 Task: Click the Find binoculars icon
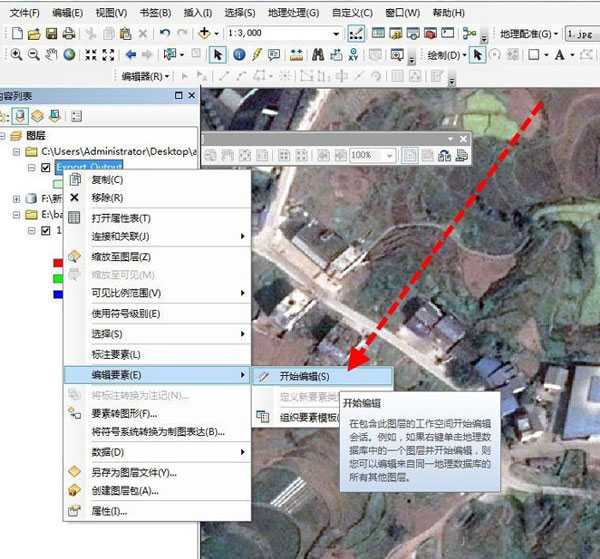pyautogui.click(x=321, y=54)
